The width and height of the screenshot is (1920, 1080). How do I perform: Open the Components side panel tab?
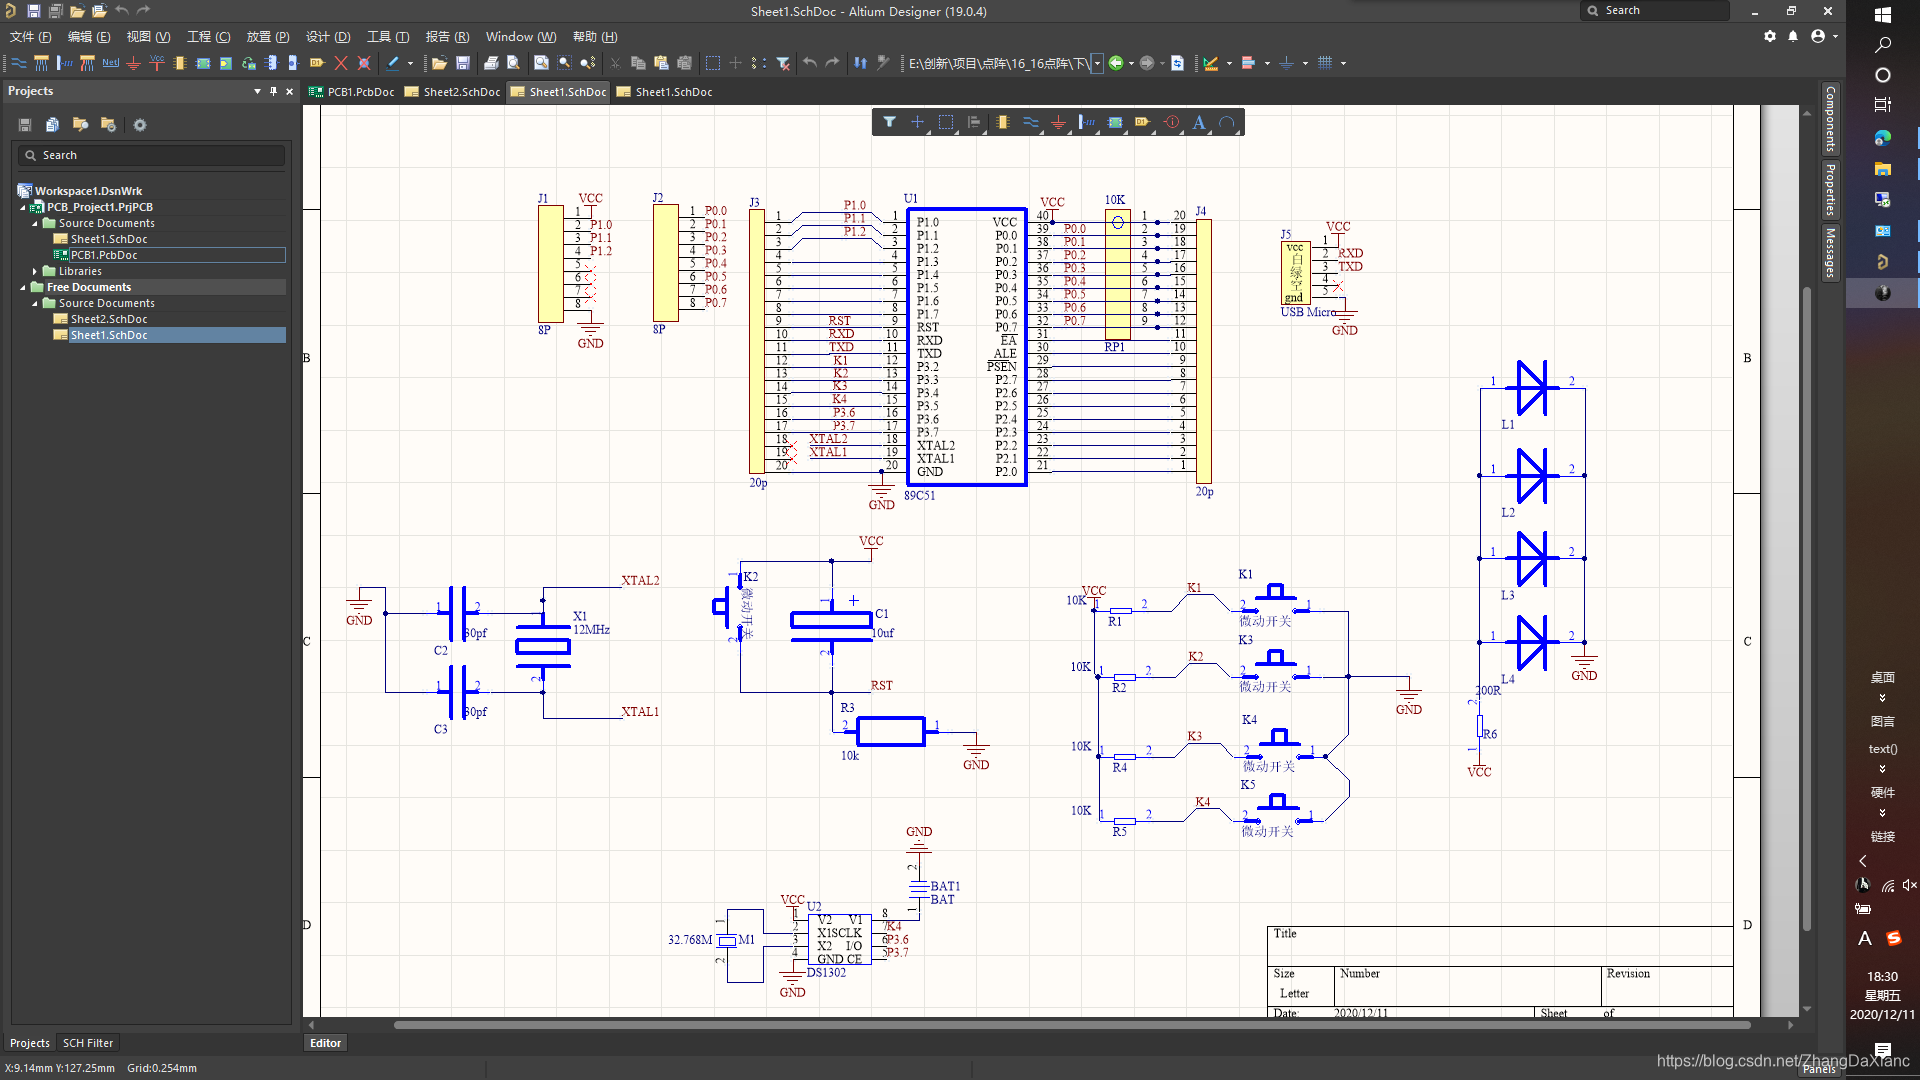click(1830, 119)
